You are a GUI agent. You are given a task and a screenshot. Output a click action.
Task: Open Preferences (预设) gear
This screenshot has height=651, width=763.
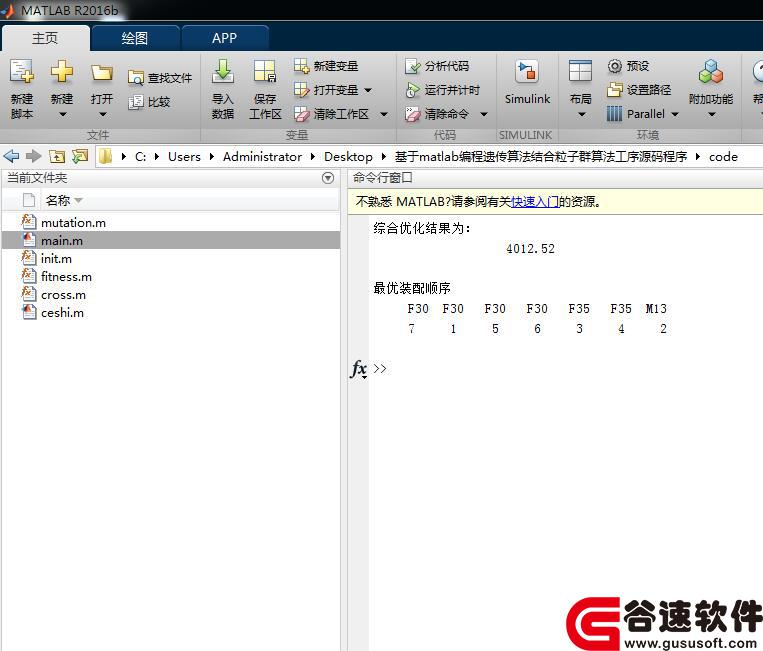tap(615, 66)
